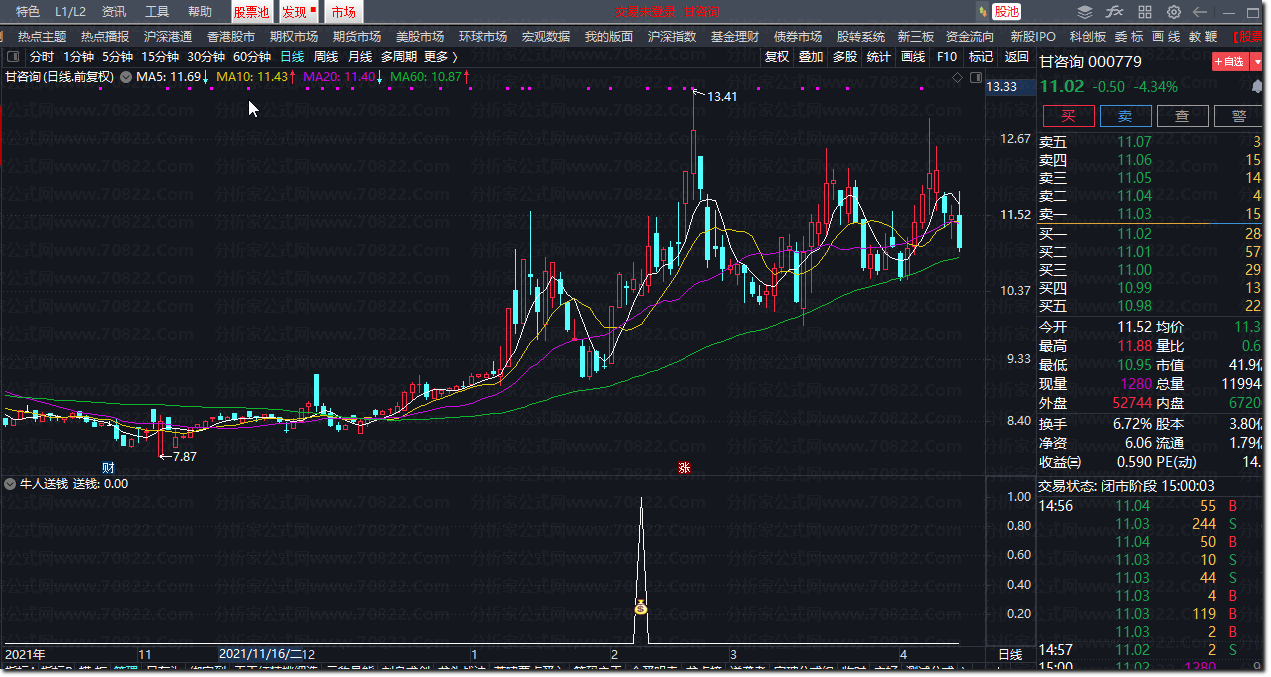Click the diamond icon near chart top right
1271x677 pixels.
pos(957,77)
